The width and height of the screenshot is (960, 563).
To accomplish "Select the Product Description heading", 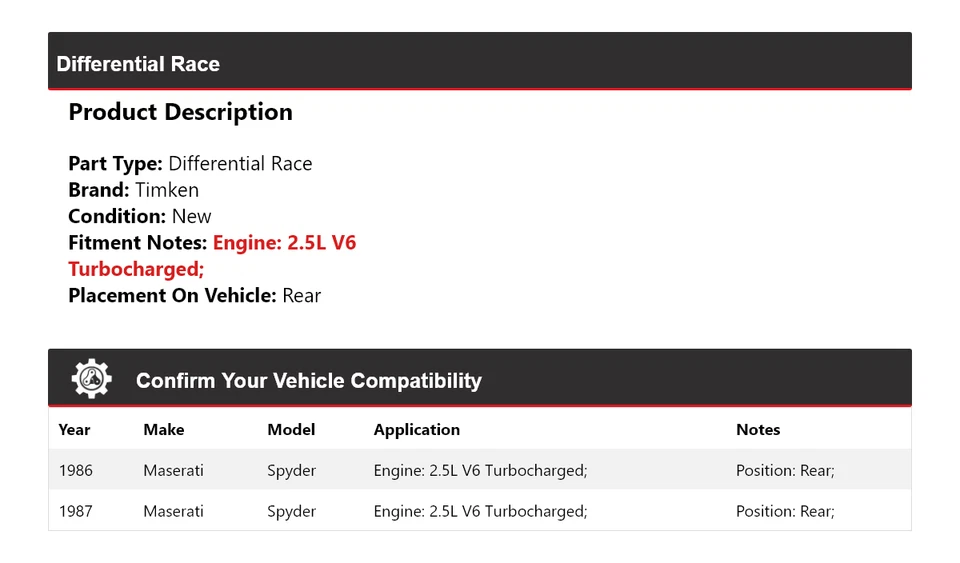I will [180, 112].
